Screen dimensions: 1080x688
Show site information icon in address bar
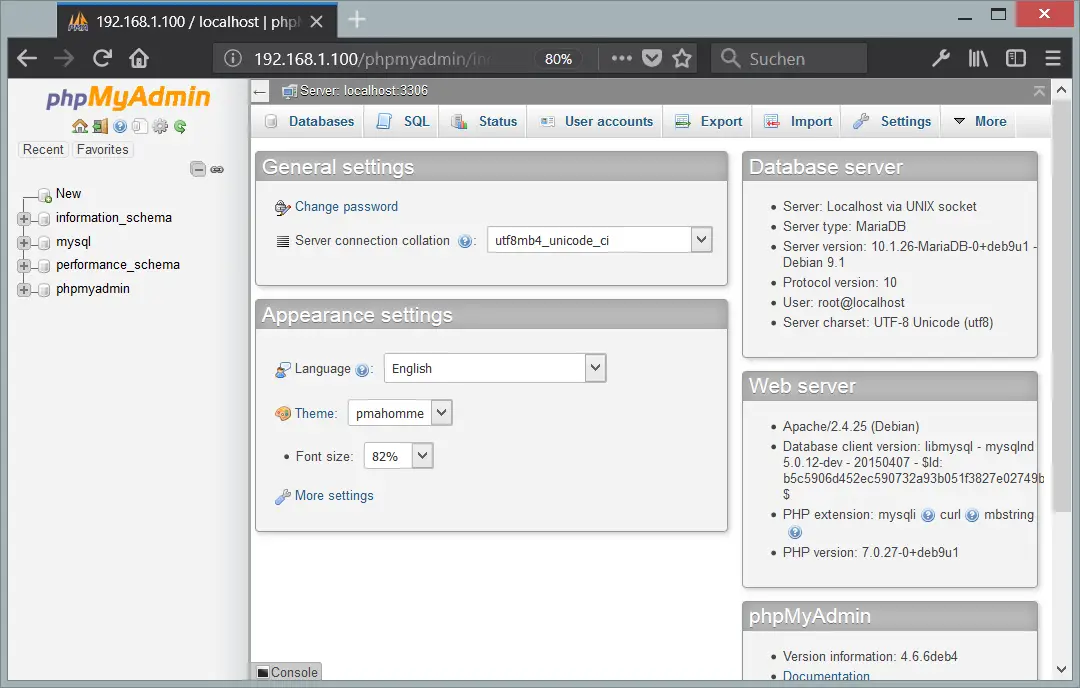pos(233,59)
